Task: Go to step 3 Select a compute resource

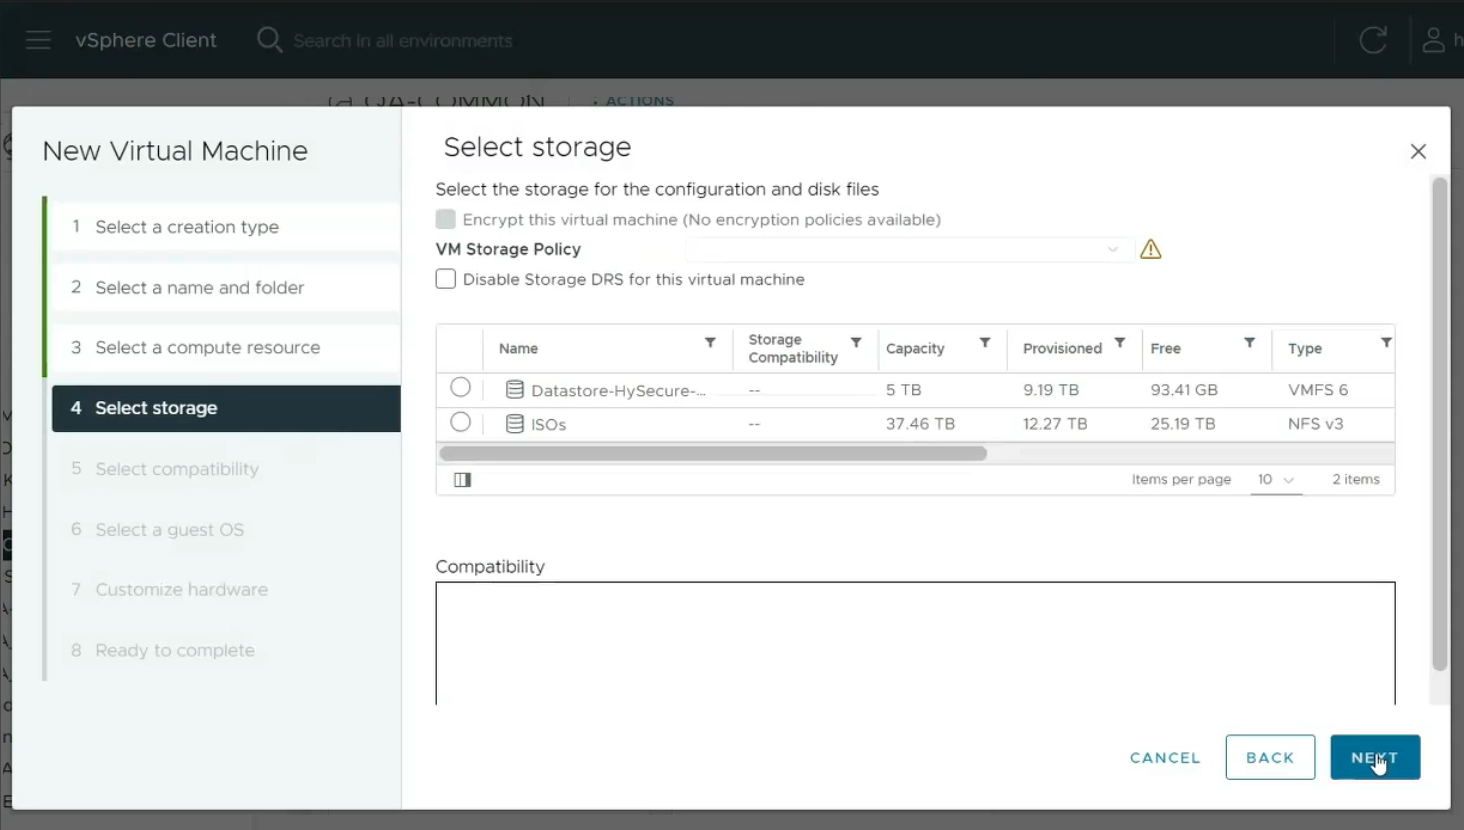Action: (x=207, y=347)
